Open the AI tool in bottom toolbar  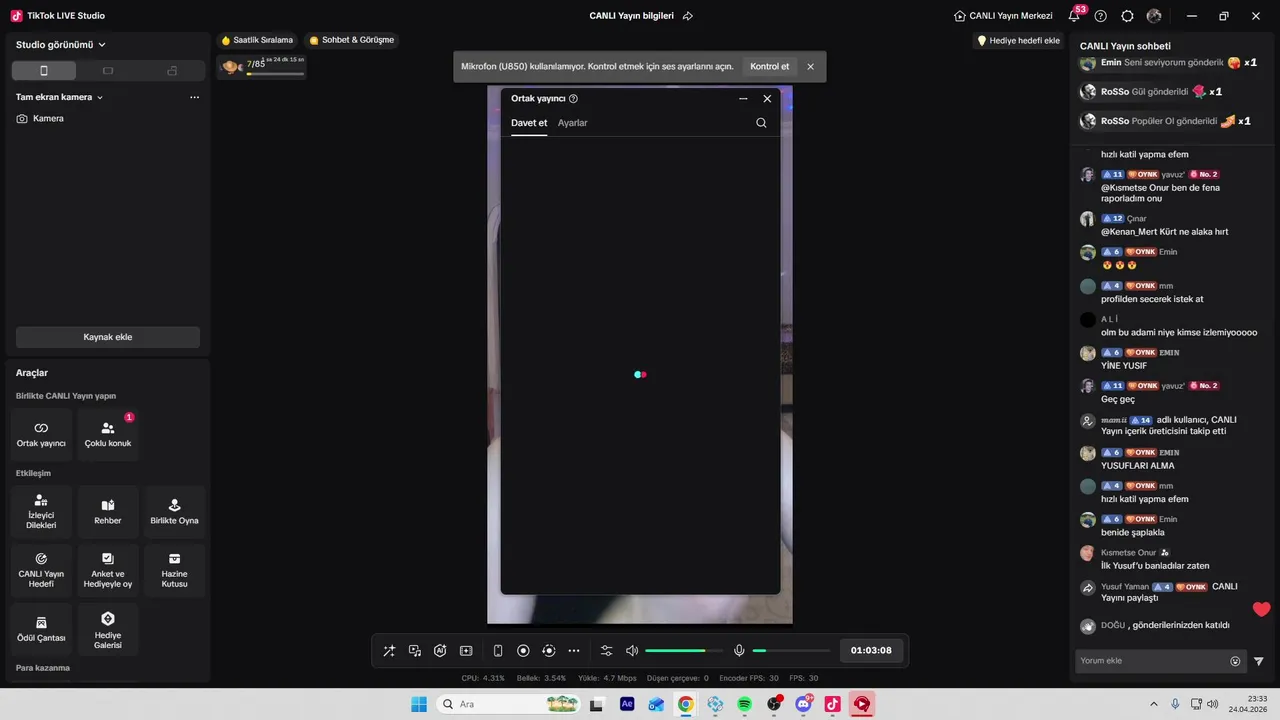coord(440,651)
